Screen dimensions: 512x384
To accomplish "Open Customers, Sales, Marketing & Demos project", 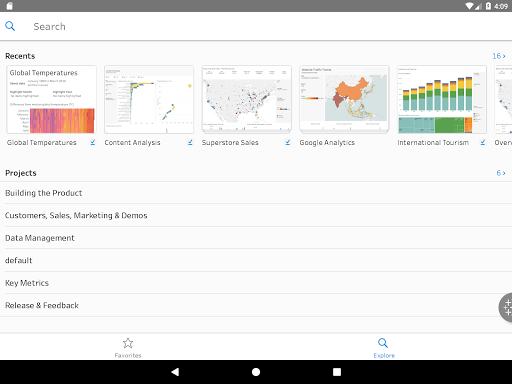I will click(x=256, y=215).
